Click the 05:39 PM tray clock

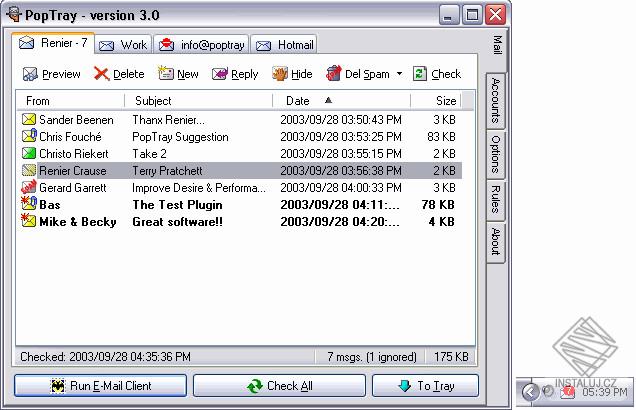pyautogui.click(x=604, y=392)
